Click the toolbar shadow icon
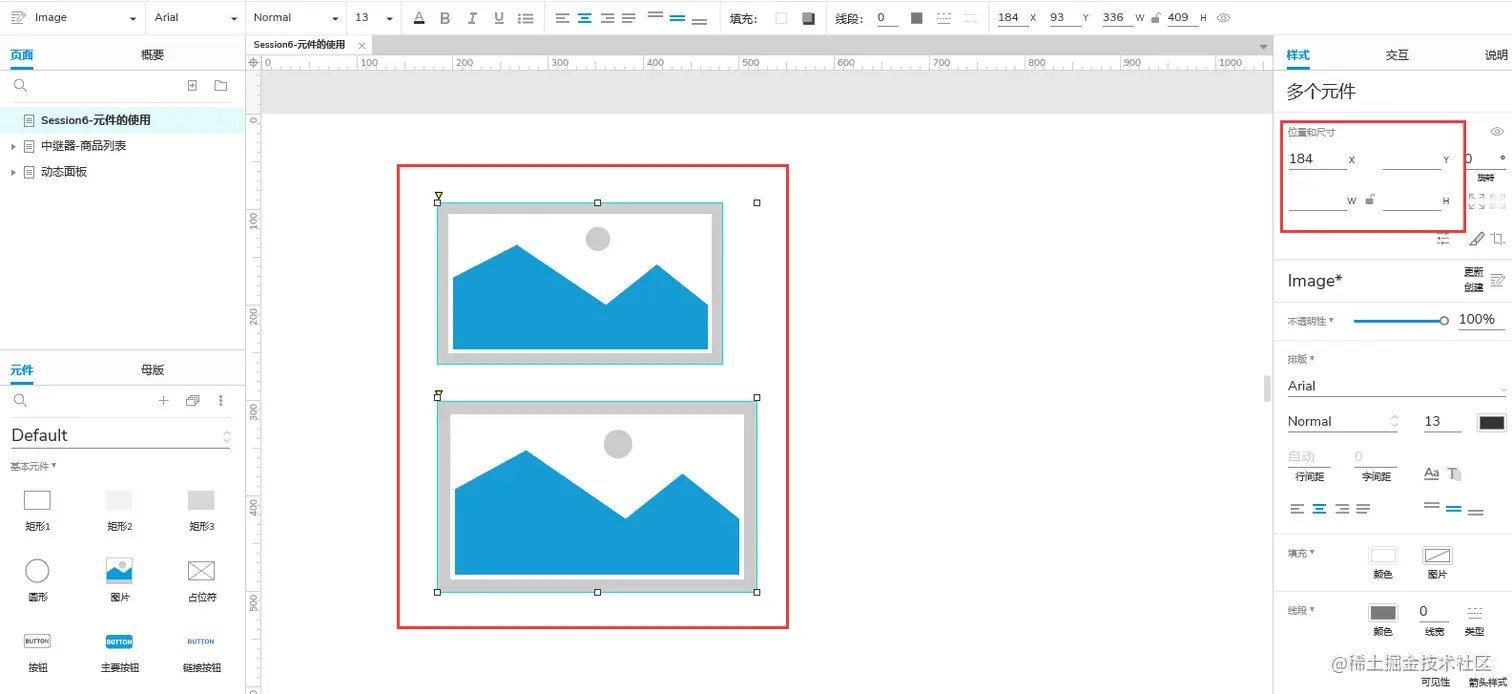The width and height of the screenshot is (1512, 694). click(x=808, y=18)
